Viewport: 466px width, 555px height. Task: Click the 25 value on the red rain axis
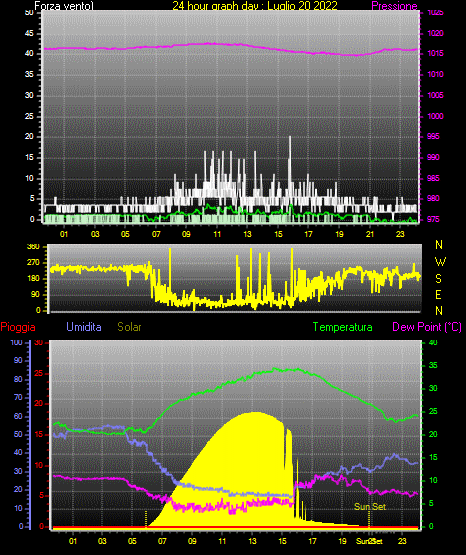click(39, 373)
